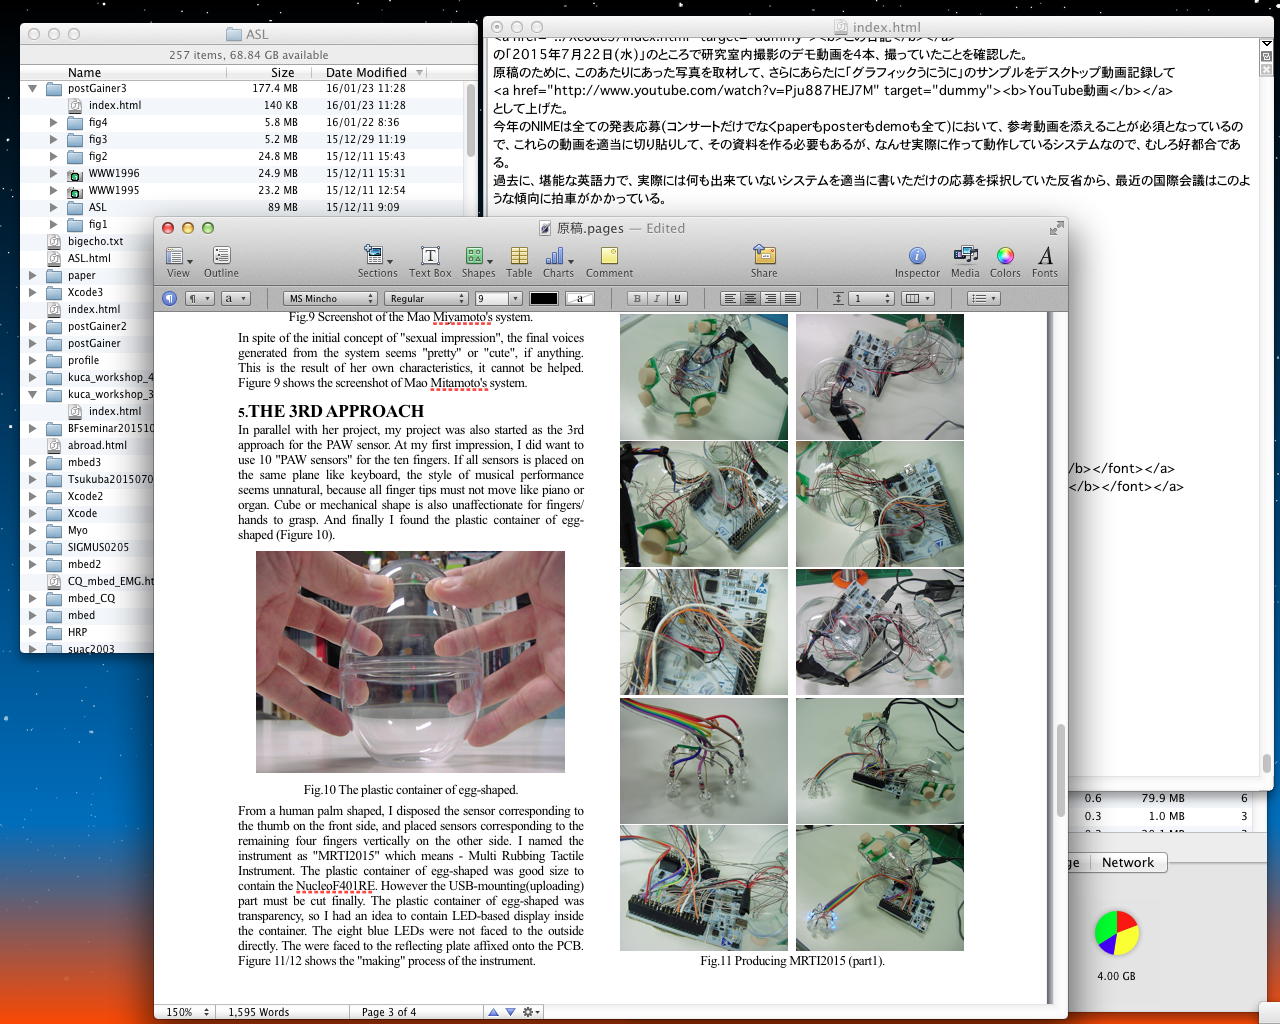Screen dimensions: 1280x1024
Task: Click the Share toolbar icon
Action: point(764,262)
